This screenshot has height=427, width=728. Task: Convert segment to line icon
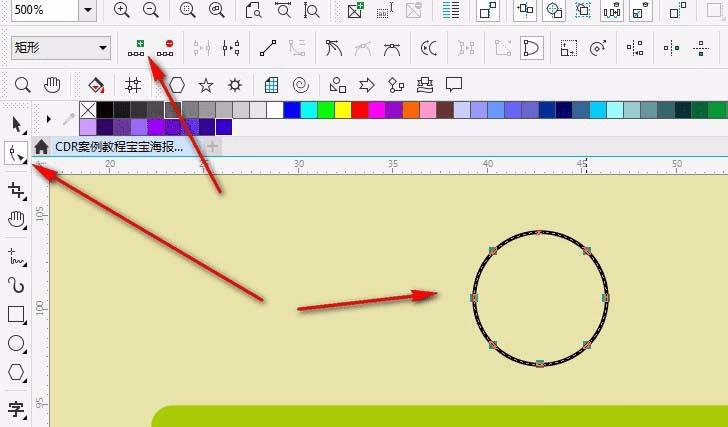pos(268,48)
